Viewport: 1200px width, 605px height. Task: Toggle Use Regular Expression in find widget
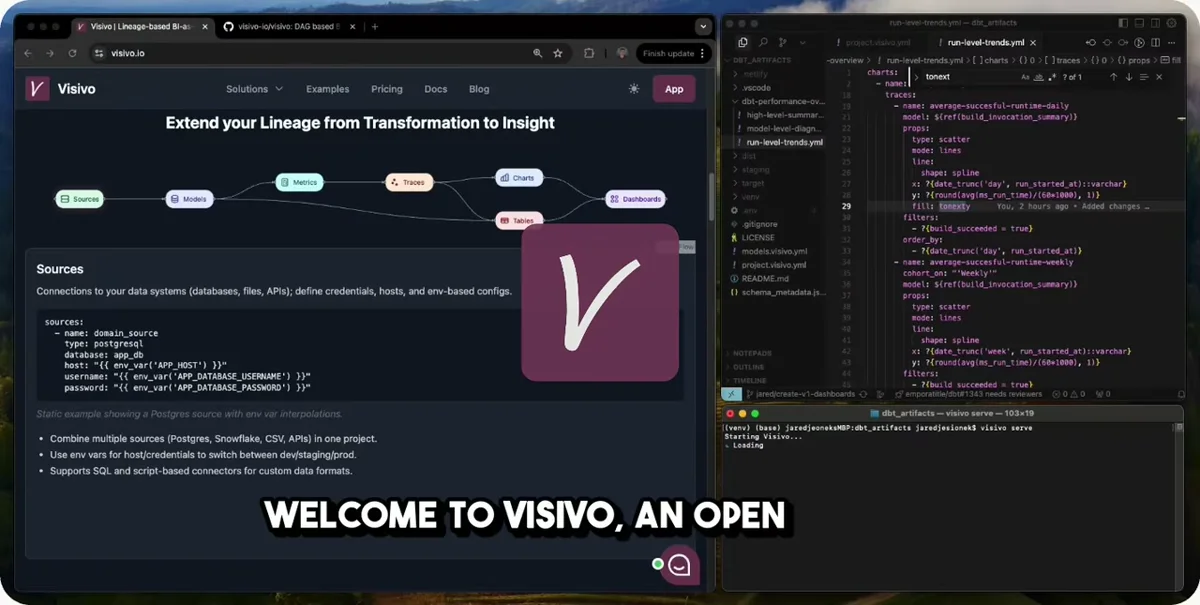point(1053,77)
